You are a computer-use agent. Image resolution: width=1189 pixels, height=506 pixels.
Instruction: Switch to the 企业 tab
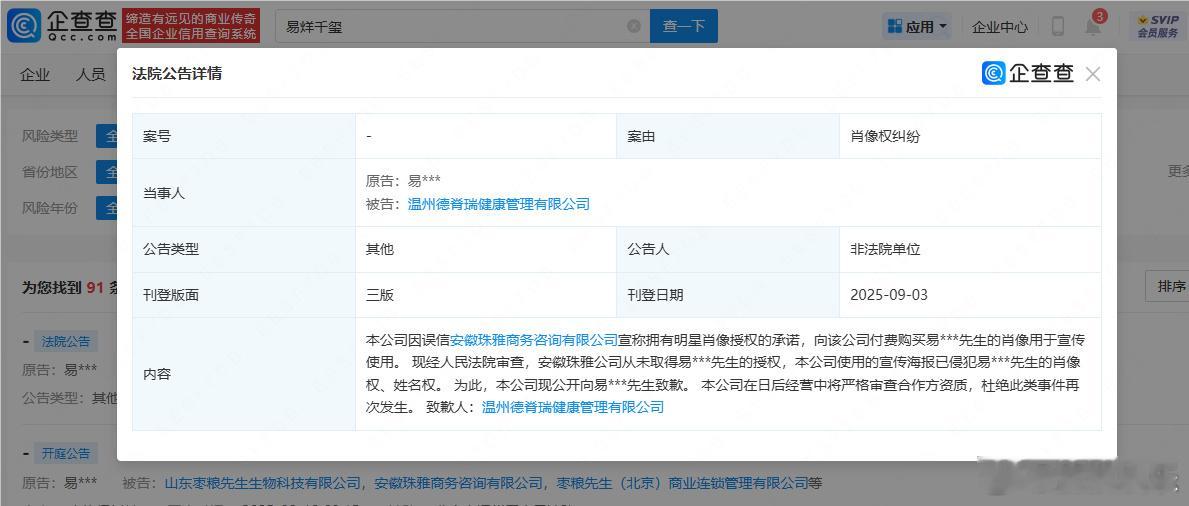point(35,74)
